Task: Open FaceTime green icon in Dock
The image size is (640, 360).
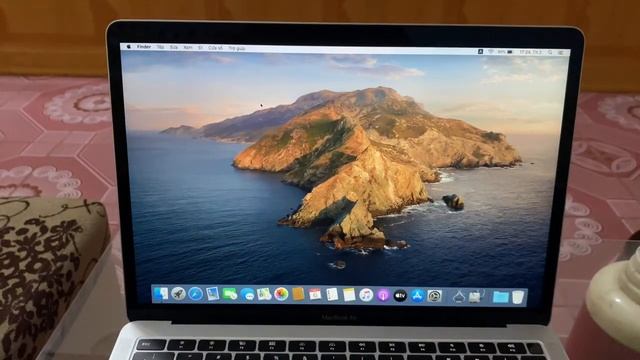Action: tap(229, 294)
